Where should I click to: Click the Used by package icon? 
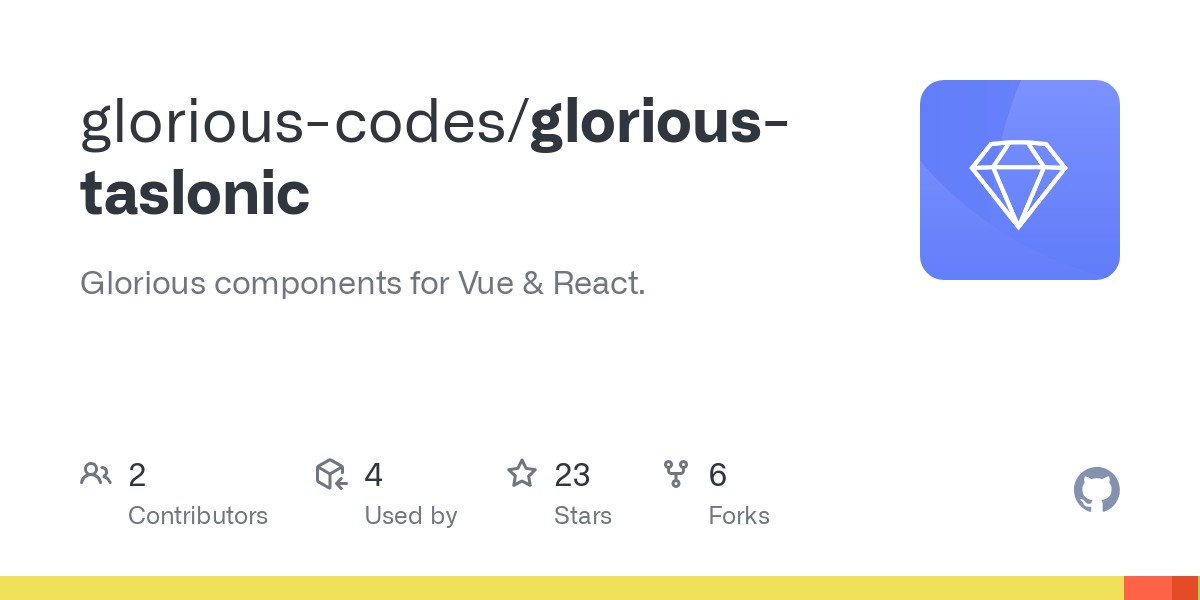pos(331,474)
